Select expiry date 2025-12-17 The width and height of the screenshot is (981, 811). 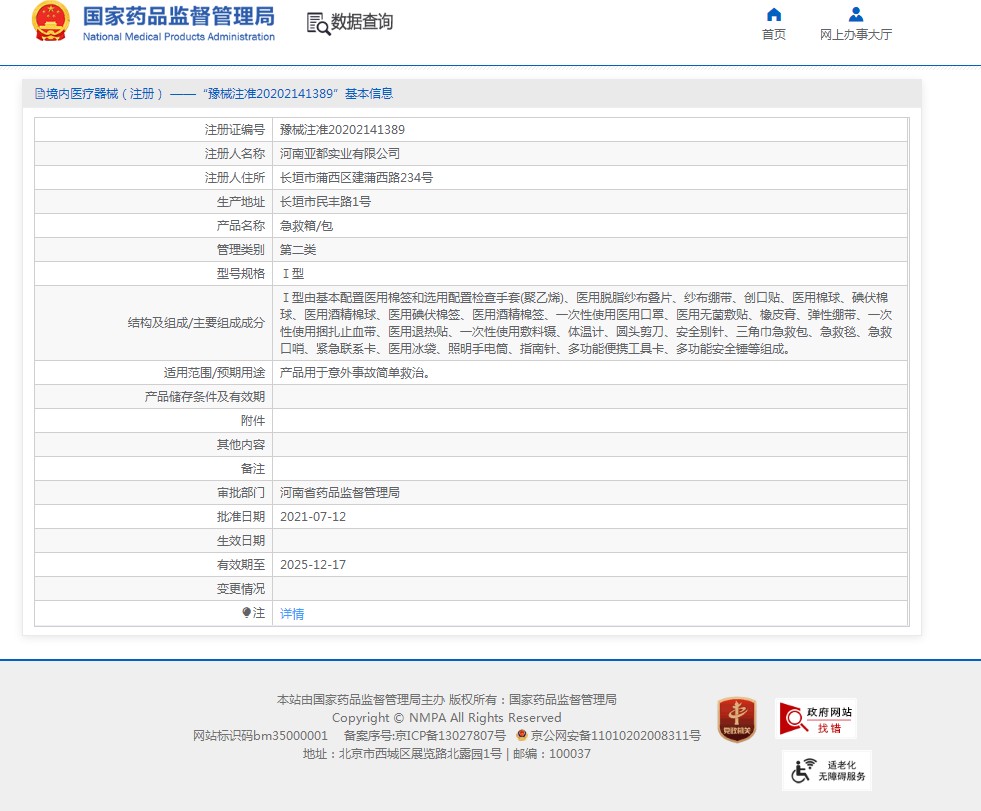pos(313,564)
